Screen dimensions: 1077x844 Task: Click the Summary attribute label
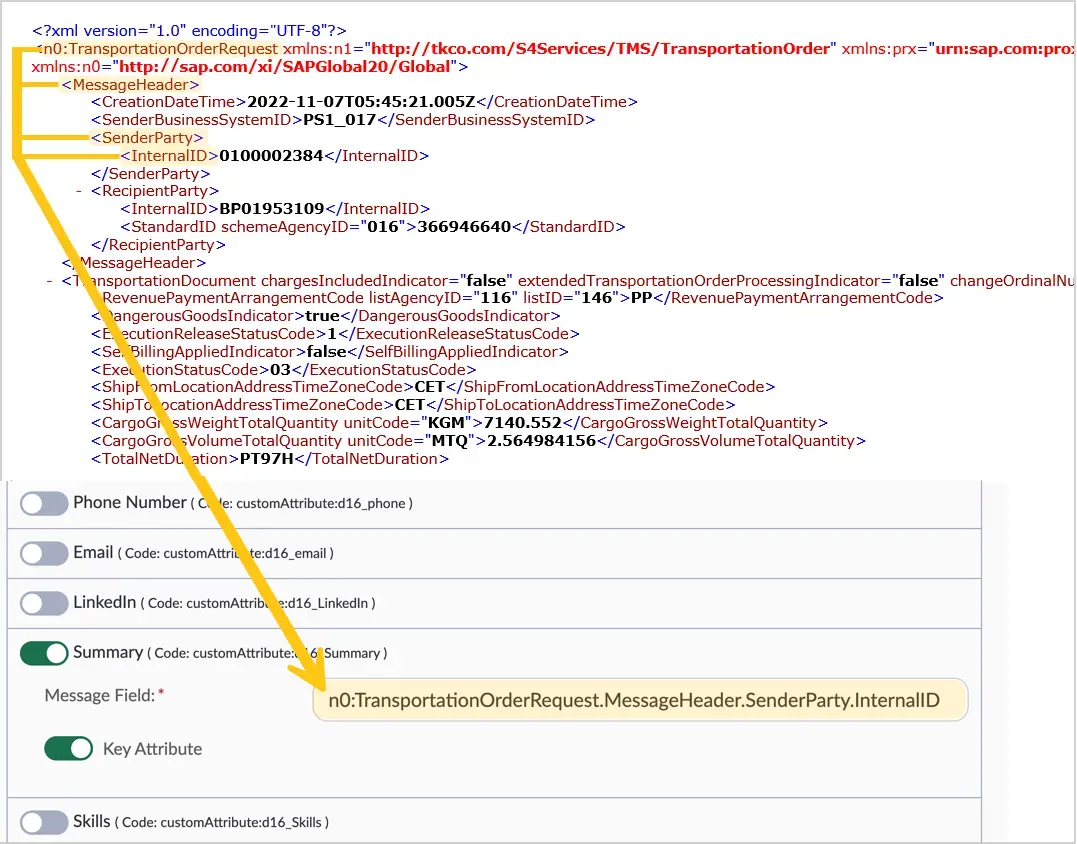coord(108,652)
